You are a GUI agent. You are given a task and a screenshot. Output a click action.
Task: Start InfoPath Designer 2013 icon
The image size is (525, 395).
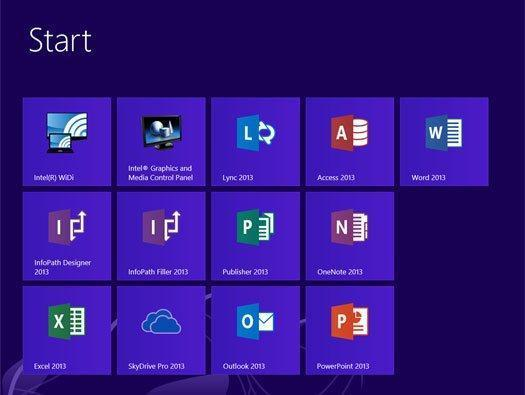(x=67, y=227)
